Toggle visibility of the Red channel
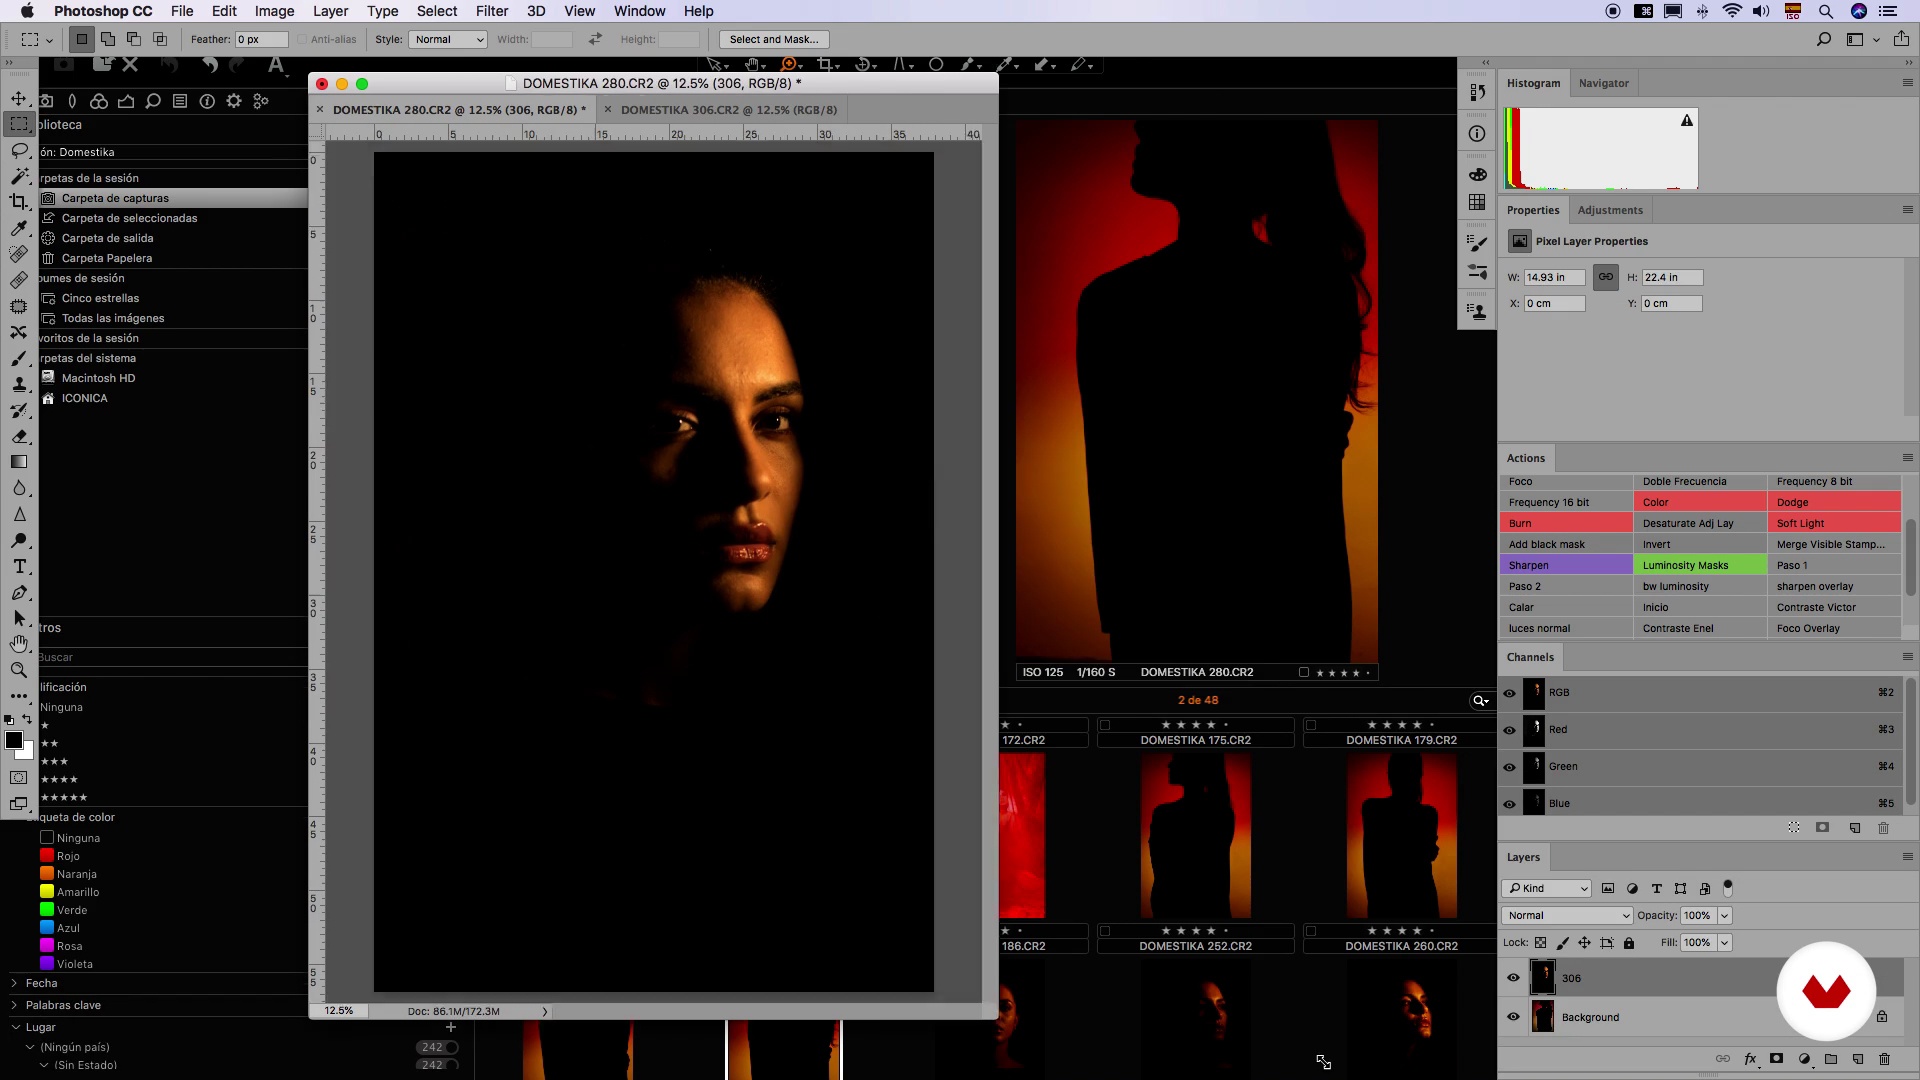This screenshot has width=1920, height=1080. point(1510,730)
